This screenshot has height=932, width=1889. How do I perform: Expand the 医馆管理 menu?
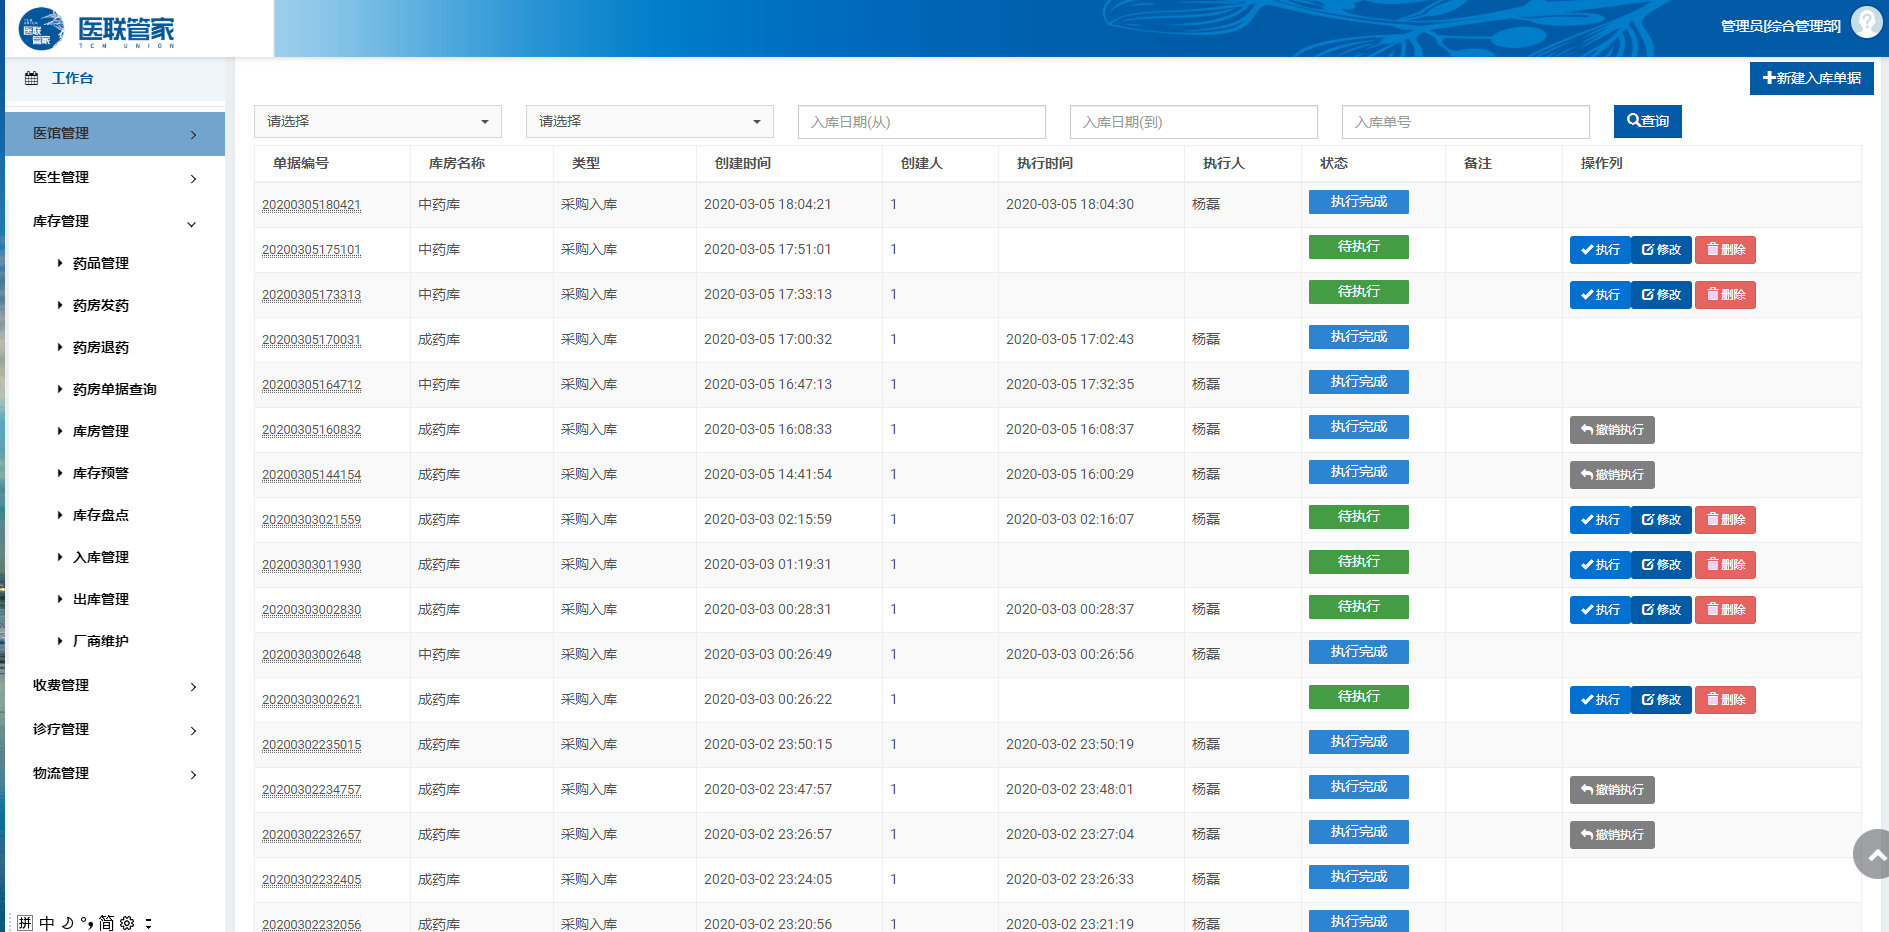click(x=115, y=133)
